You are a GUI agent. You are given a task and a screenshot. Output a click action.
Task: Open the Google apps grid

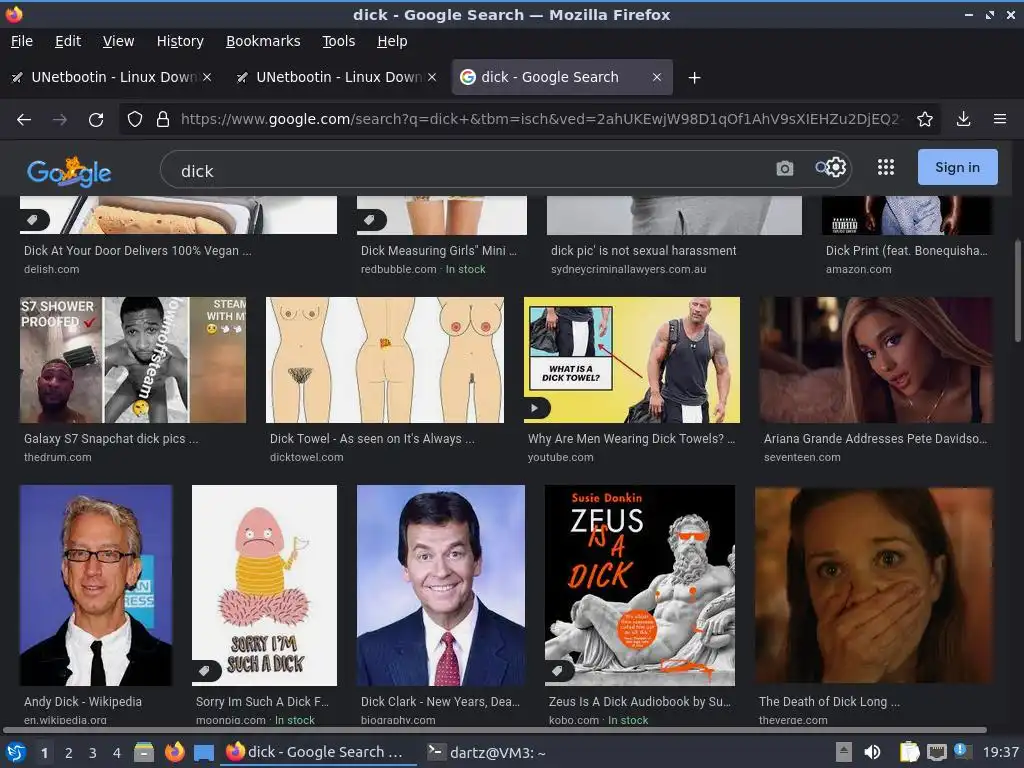(x=886, y=167)
